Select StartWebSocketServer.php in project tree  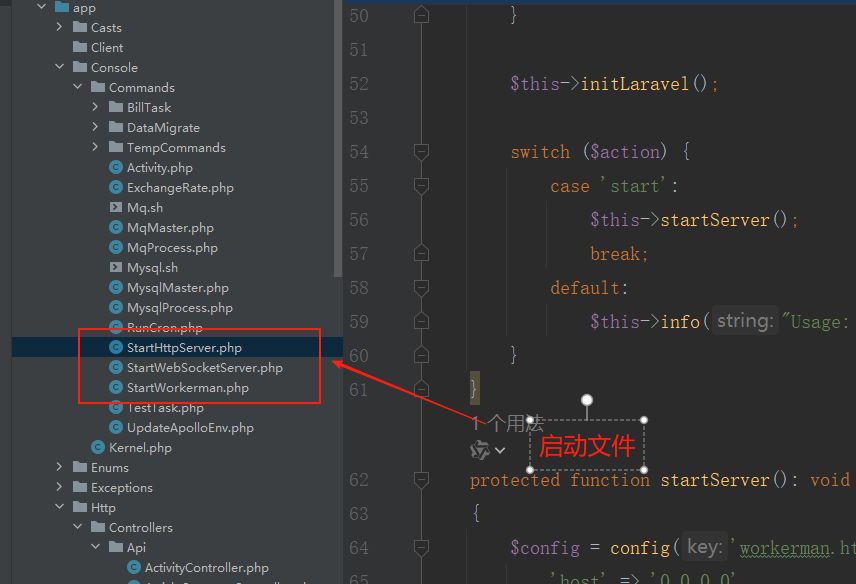pos(204,368)
